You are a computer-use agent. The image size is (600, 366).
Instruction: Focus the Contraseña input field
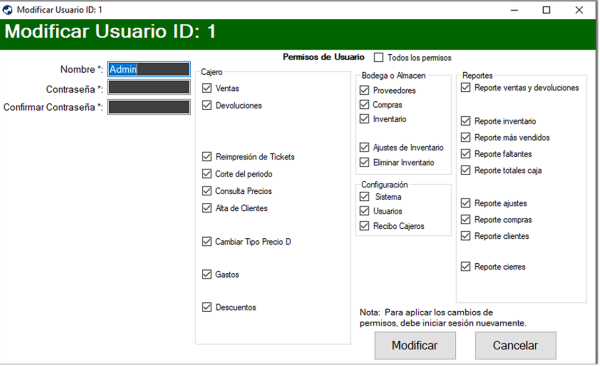(149, 87)
